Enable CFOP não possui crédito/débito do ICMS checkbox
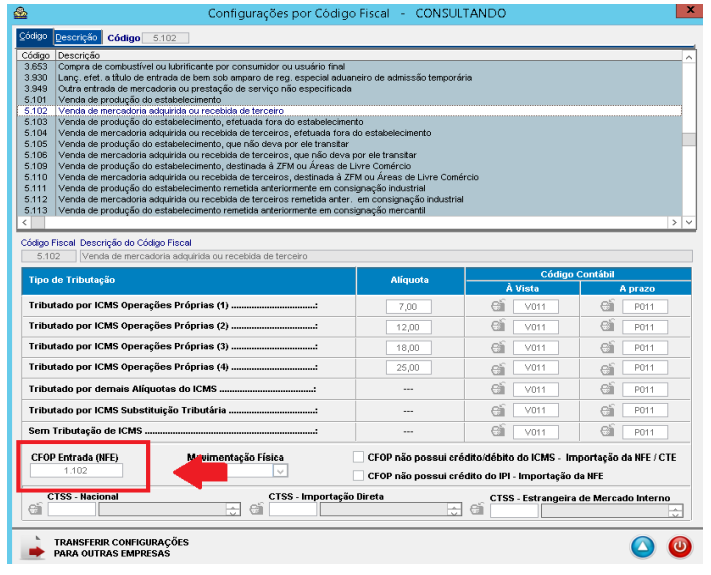The width and height of the screenshot is (711, 575). (358, 457)
